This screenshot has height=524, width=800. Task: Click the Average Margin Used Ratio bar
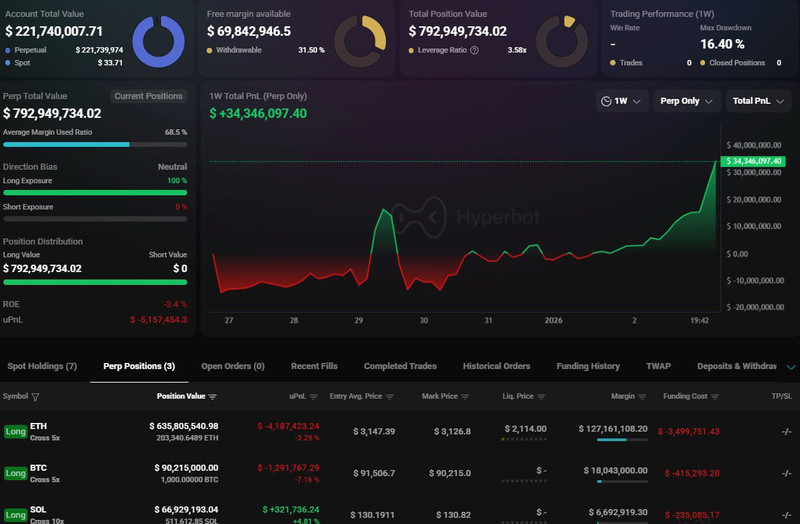95,144
